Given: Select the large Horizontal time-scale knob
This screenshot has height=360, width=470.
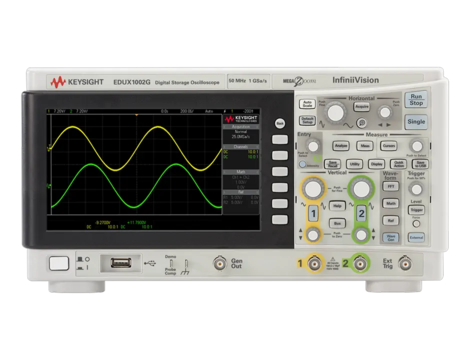Looking at the screenshot, I should [336, 113].
